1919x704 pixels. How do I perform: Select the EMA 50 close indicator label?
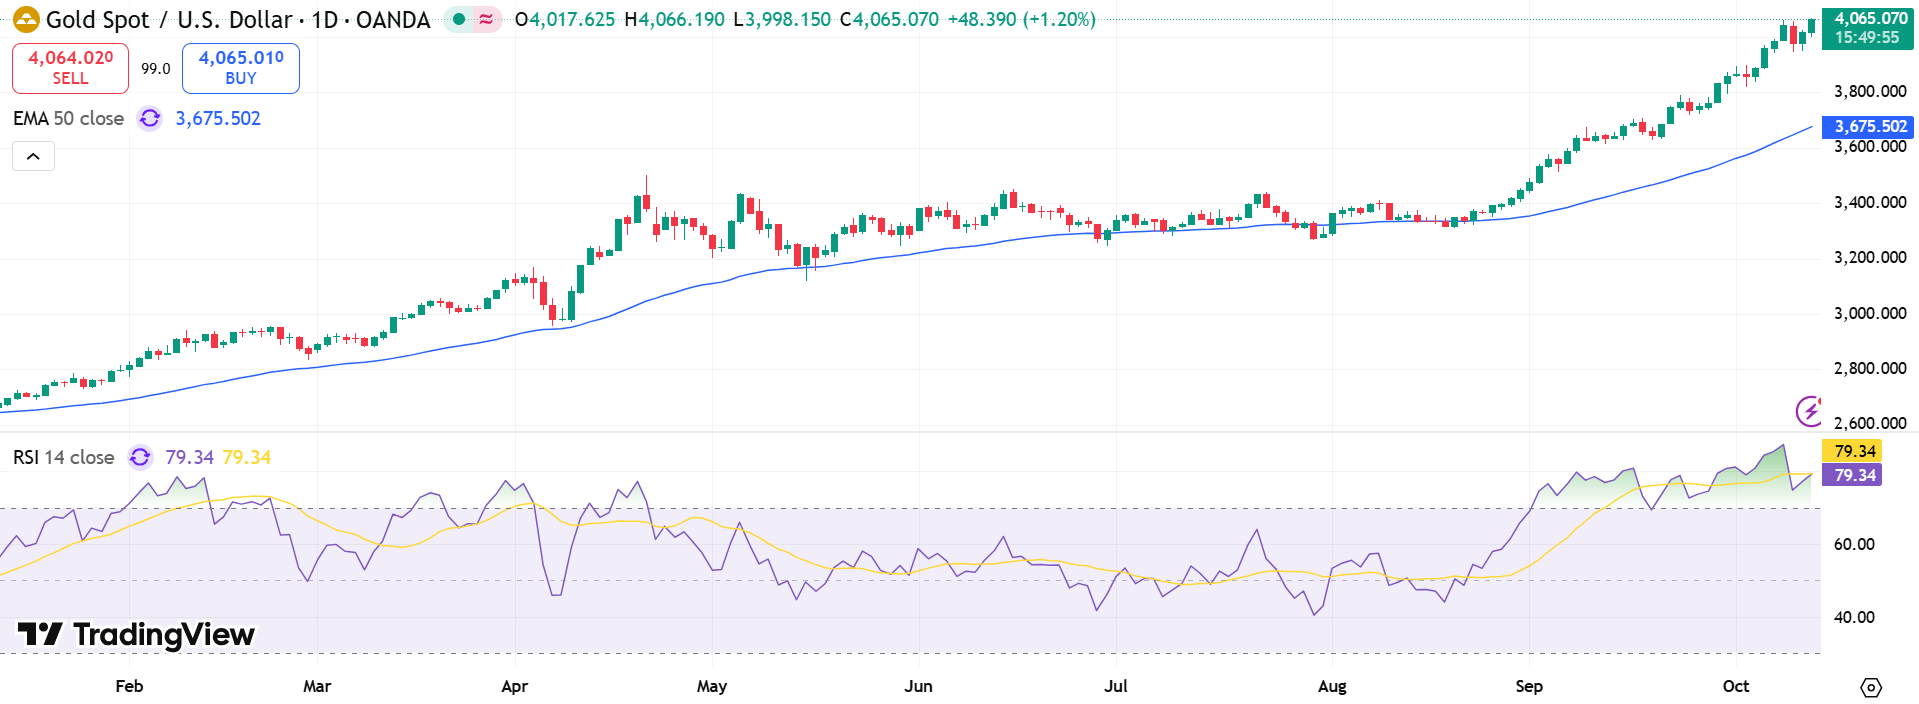click(x=68, y=119)
